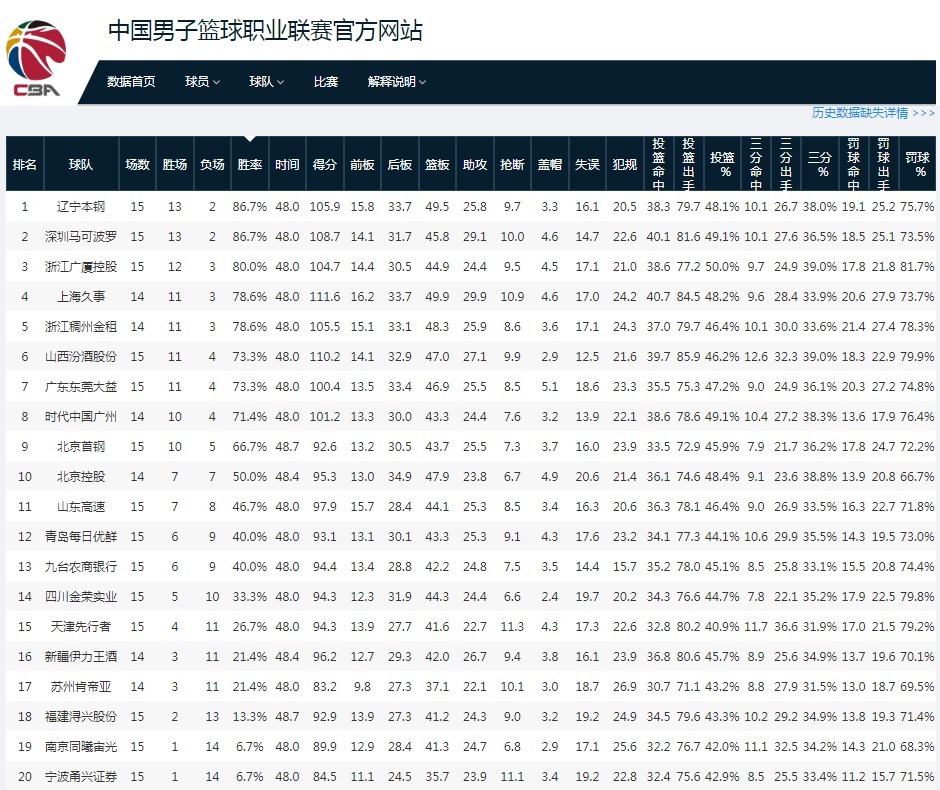Open the 数据首页 menu item

click(x=131, y=82)
